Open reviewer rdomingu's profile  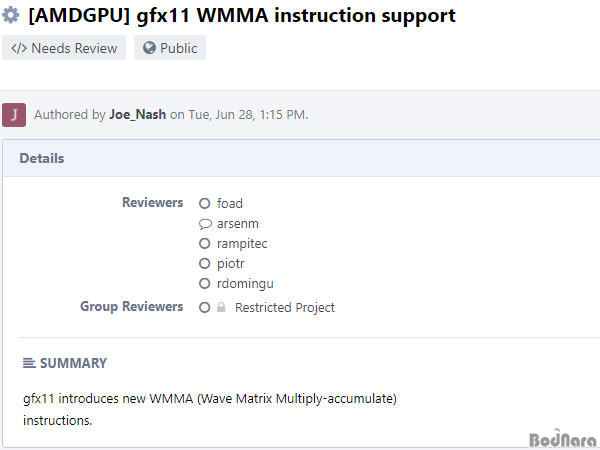pos(245,284)
